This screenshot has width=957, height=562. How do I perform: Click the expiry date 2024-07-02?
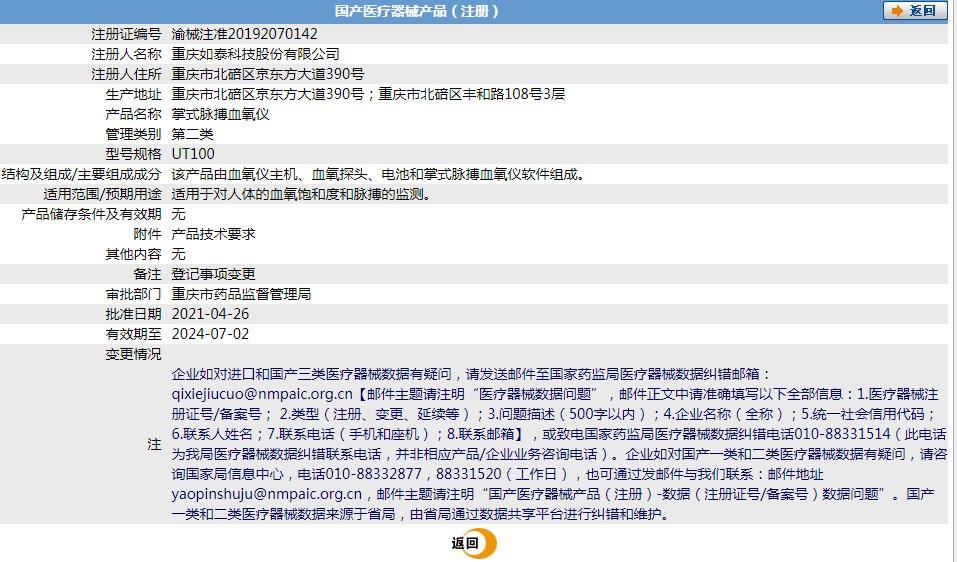pyautogui.click(x=211, y=334)
